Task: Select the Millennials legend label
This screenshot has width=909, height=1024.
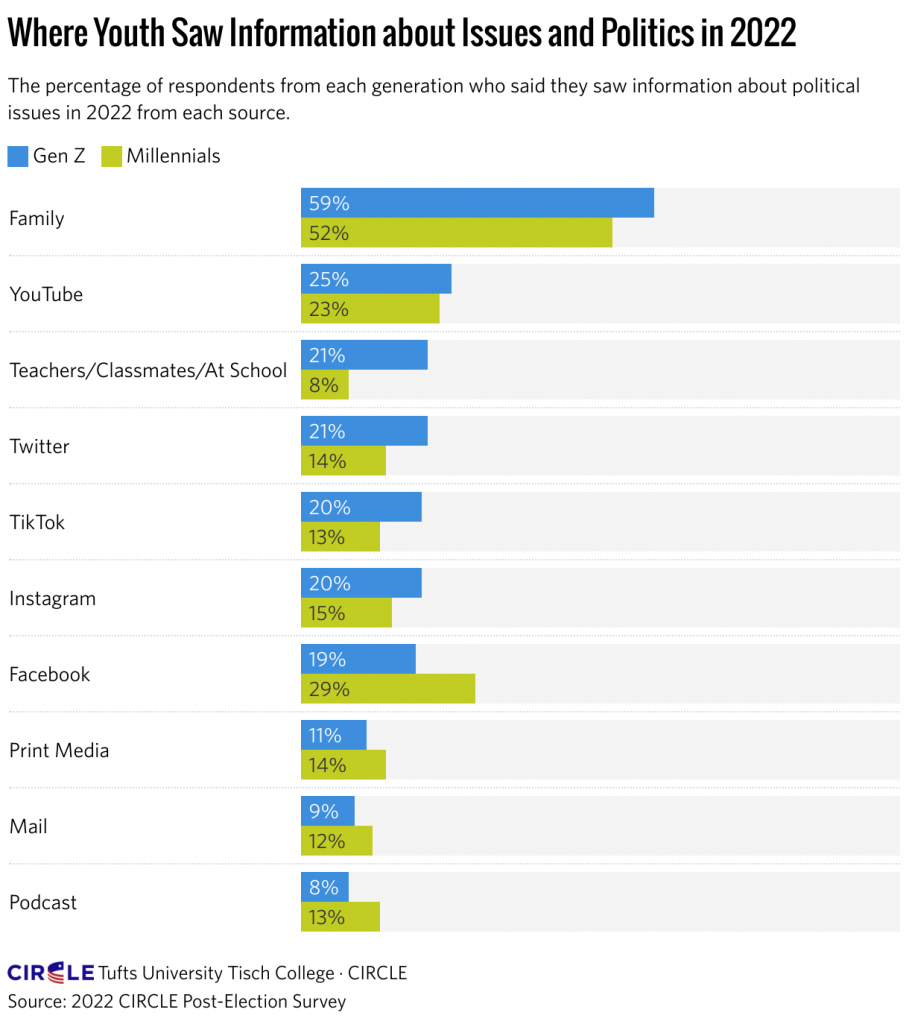Action: (x=173, y=156)
